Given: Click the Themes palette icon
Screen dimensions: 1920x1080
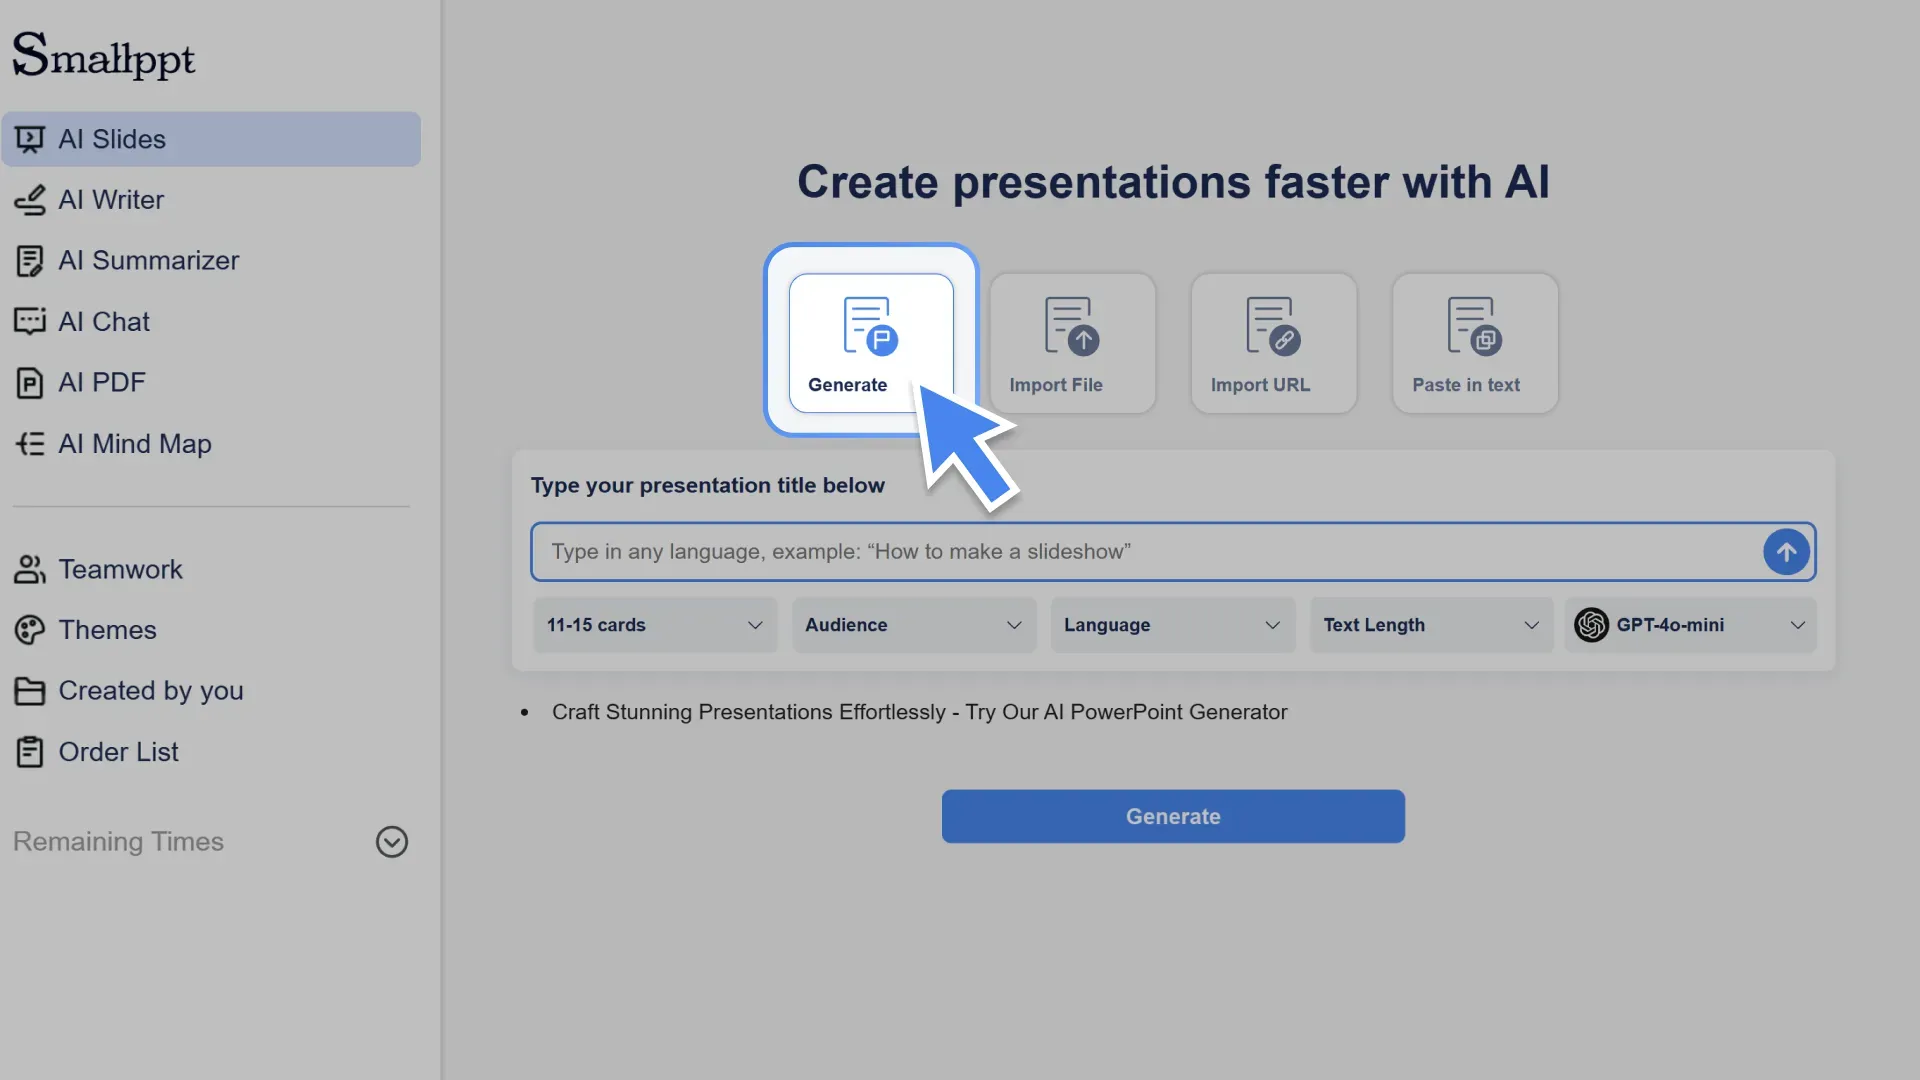Looking at the screenshot, I should pyautogui.click(x=29, y=629).
